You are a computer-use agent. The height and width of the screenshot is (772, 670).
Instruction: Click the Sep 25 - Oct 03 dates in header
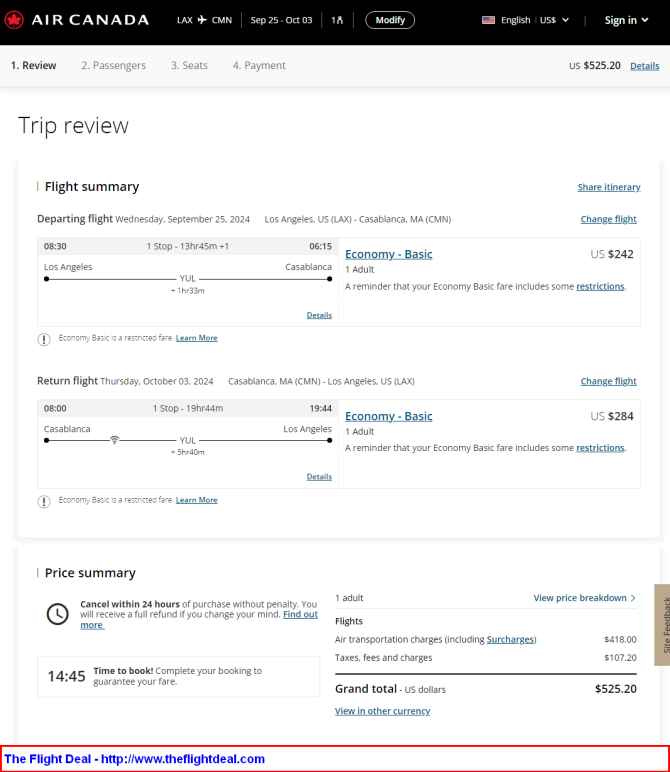(x=281, y=20)
